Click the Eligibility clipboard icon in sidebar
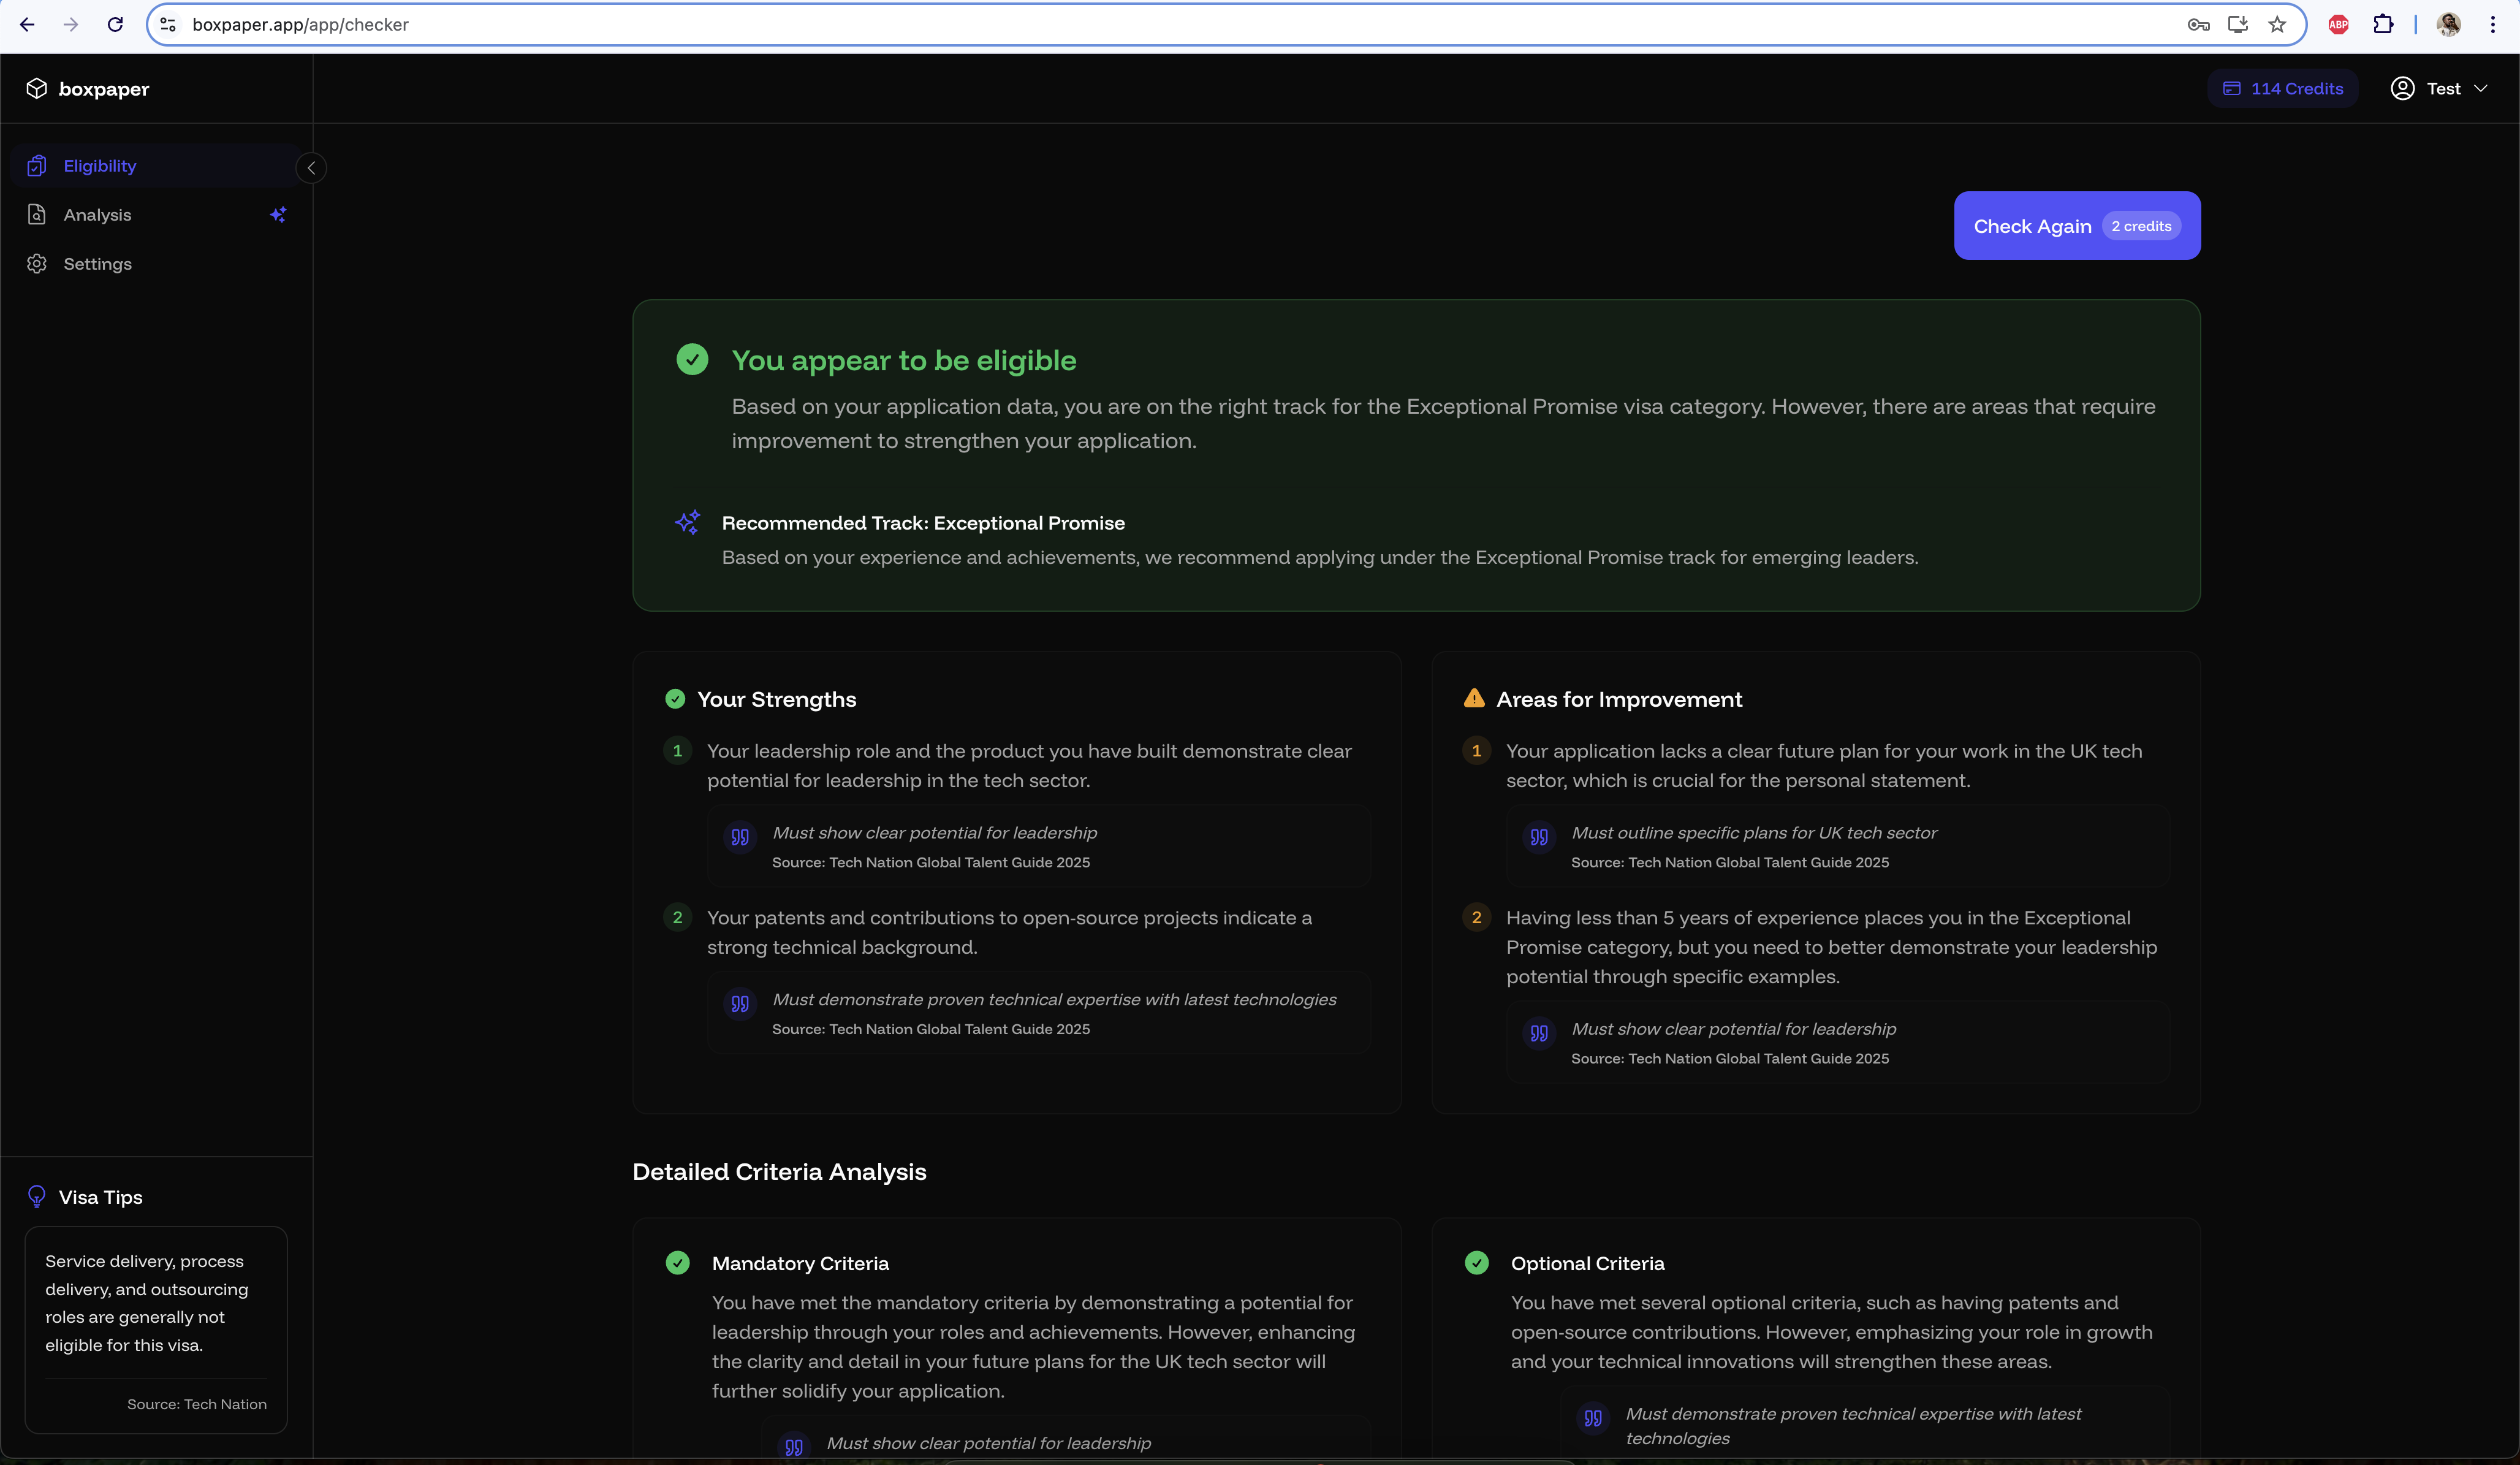Viewport: 2520px width, 1465px height. [37, 166]
